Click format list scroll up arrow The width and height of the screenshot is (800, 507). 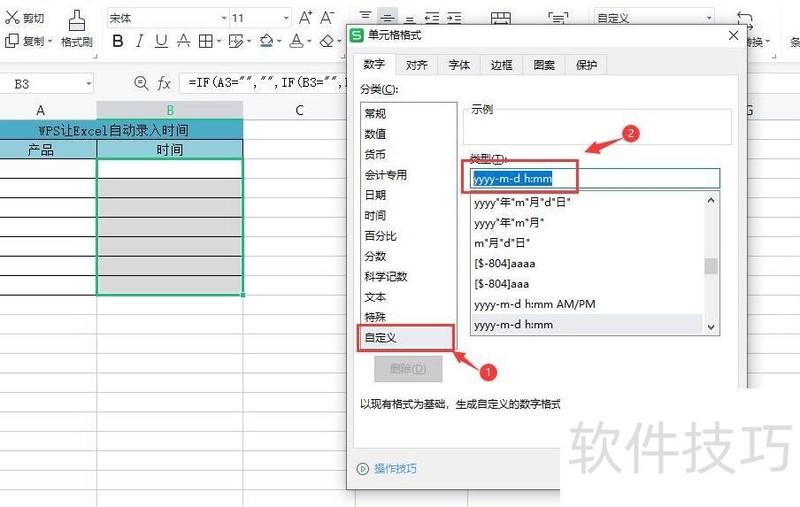711,200
